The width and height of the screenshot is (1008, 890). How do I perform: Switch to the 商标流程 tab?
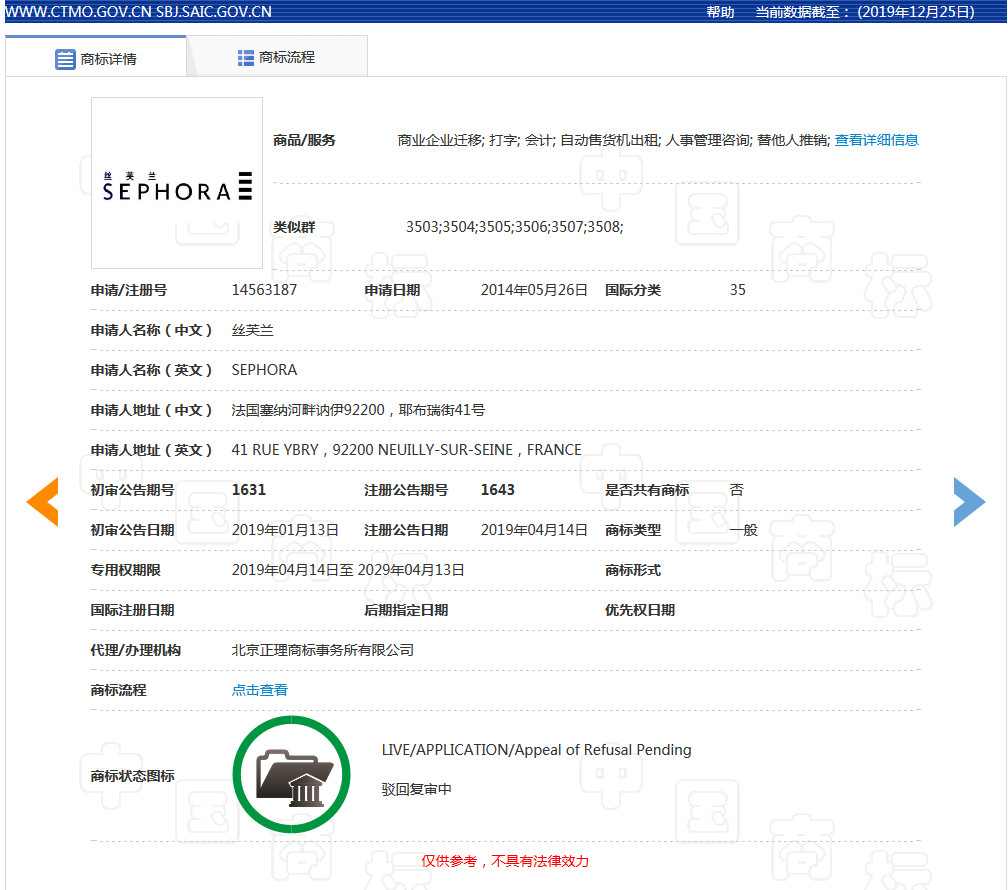point(277,57)
